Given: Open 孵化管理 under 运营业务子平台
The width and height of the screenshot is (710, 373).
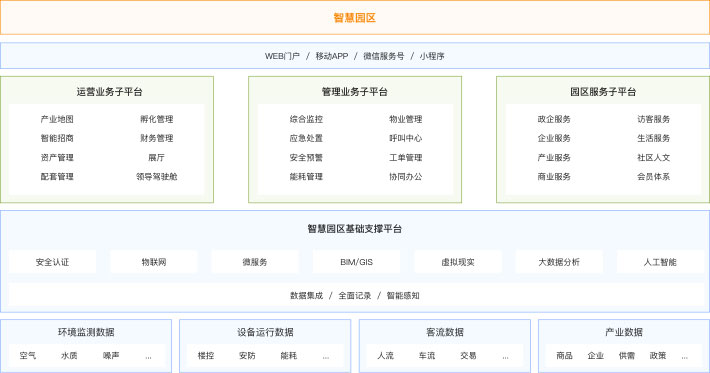Looking at the screenshot, I should click(x=157, y=119).
